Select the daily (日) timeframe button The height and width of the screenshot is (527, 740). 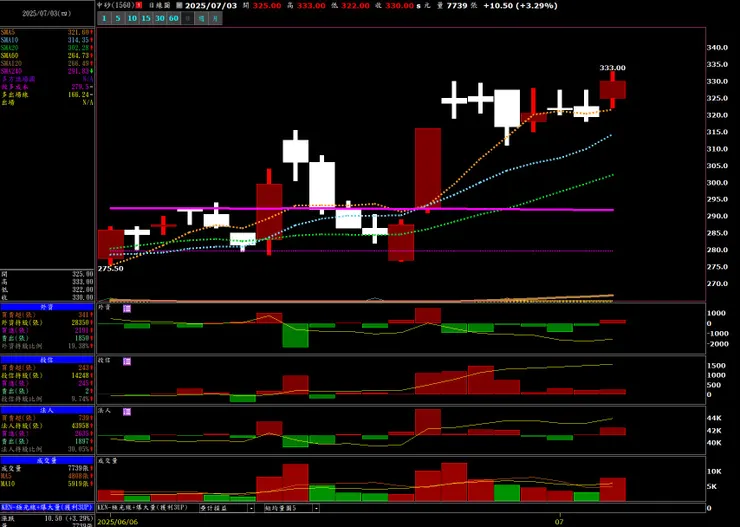[187, 18]
